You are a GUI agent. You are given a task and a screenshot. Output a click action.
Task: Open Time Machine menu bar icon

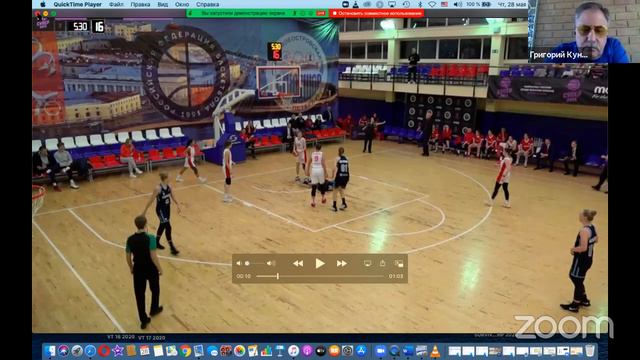coord(406,4)
